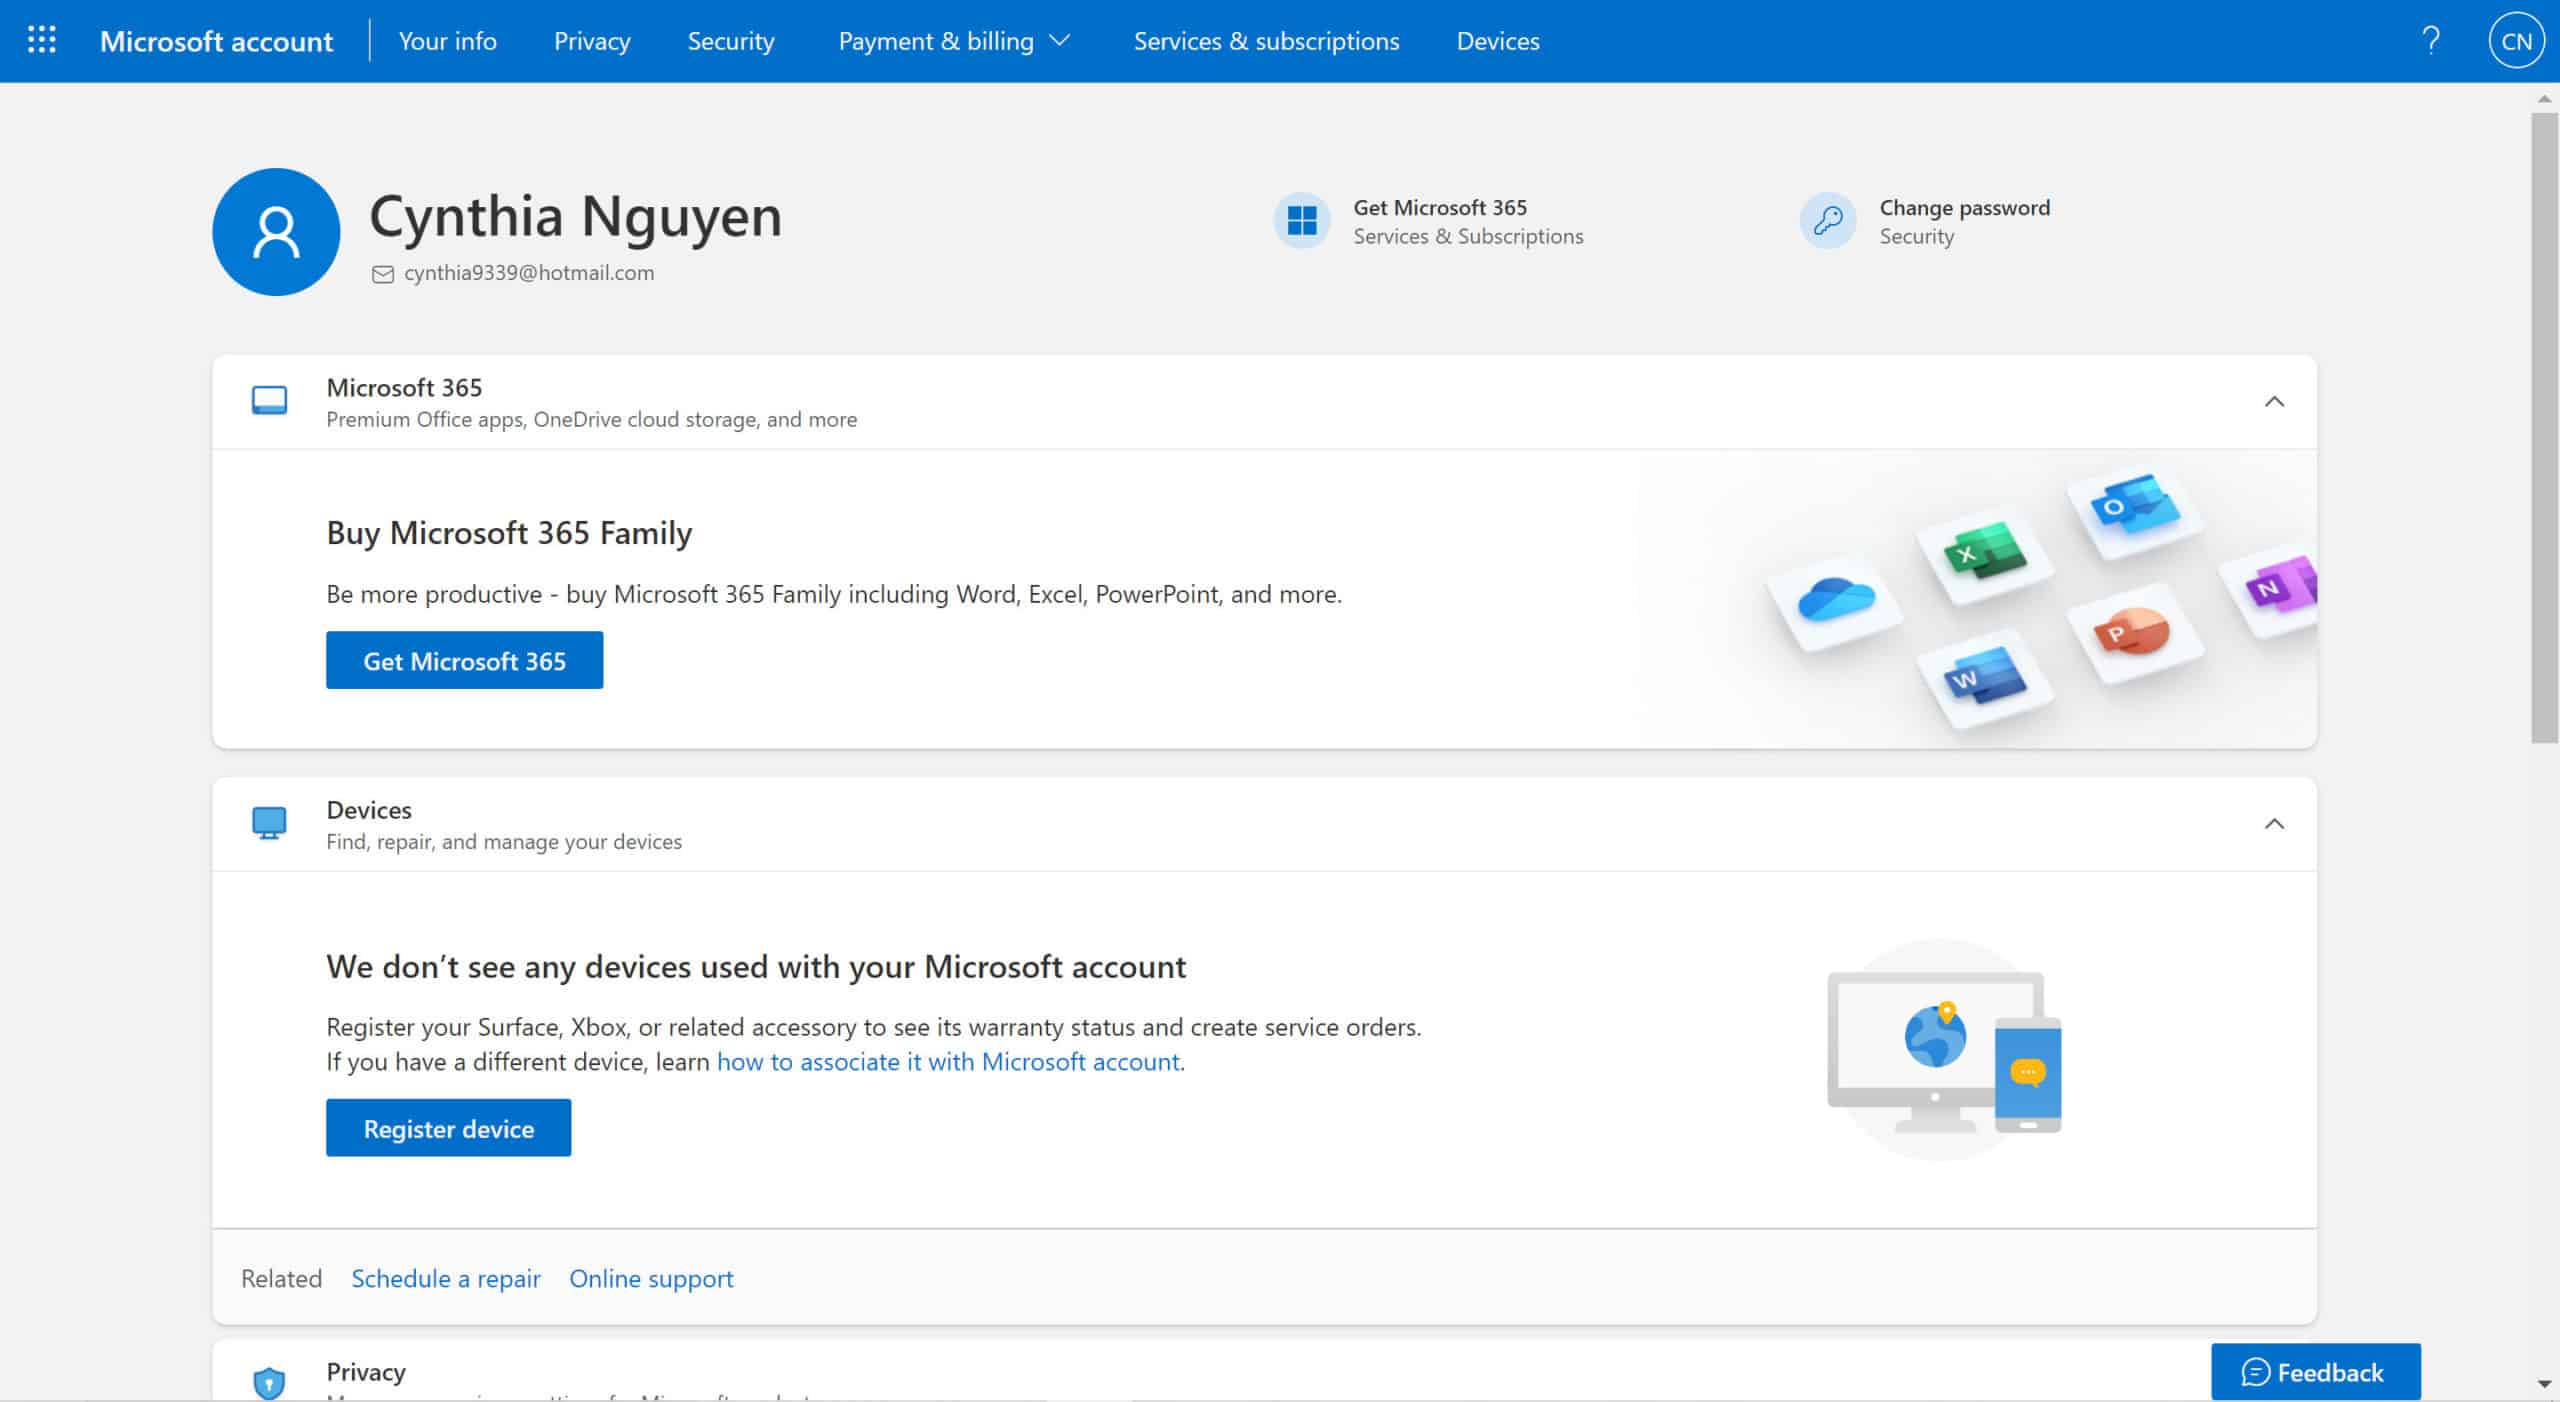Click the devices illustration with globe and phone
2560x1402 pixels.
[x=1942, y=1050]
